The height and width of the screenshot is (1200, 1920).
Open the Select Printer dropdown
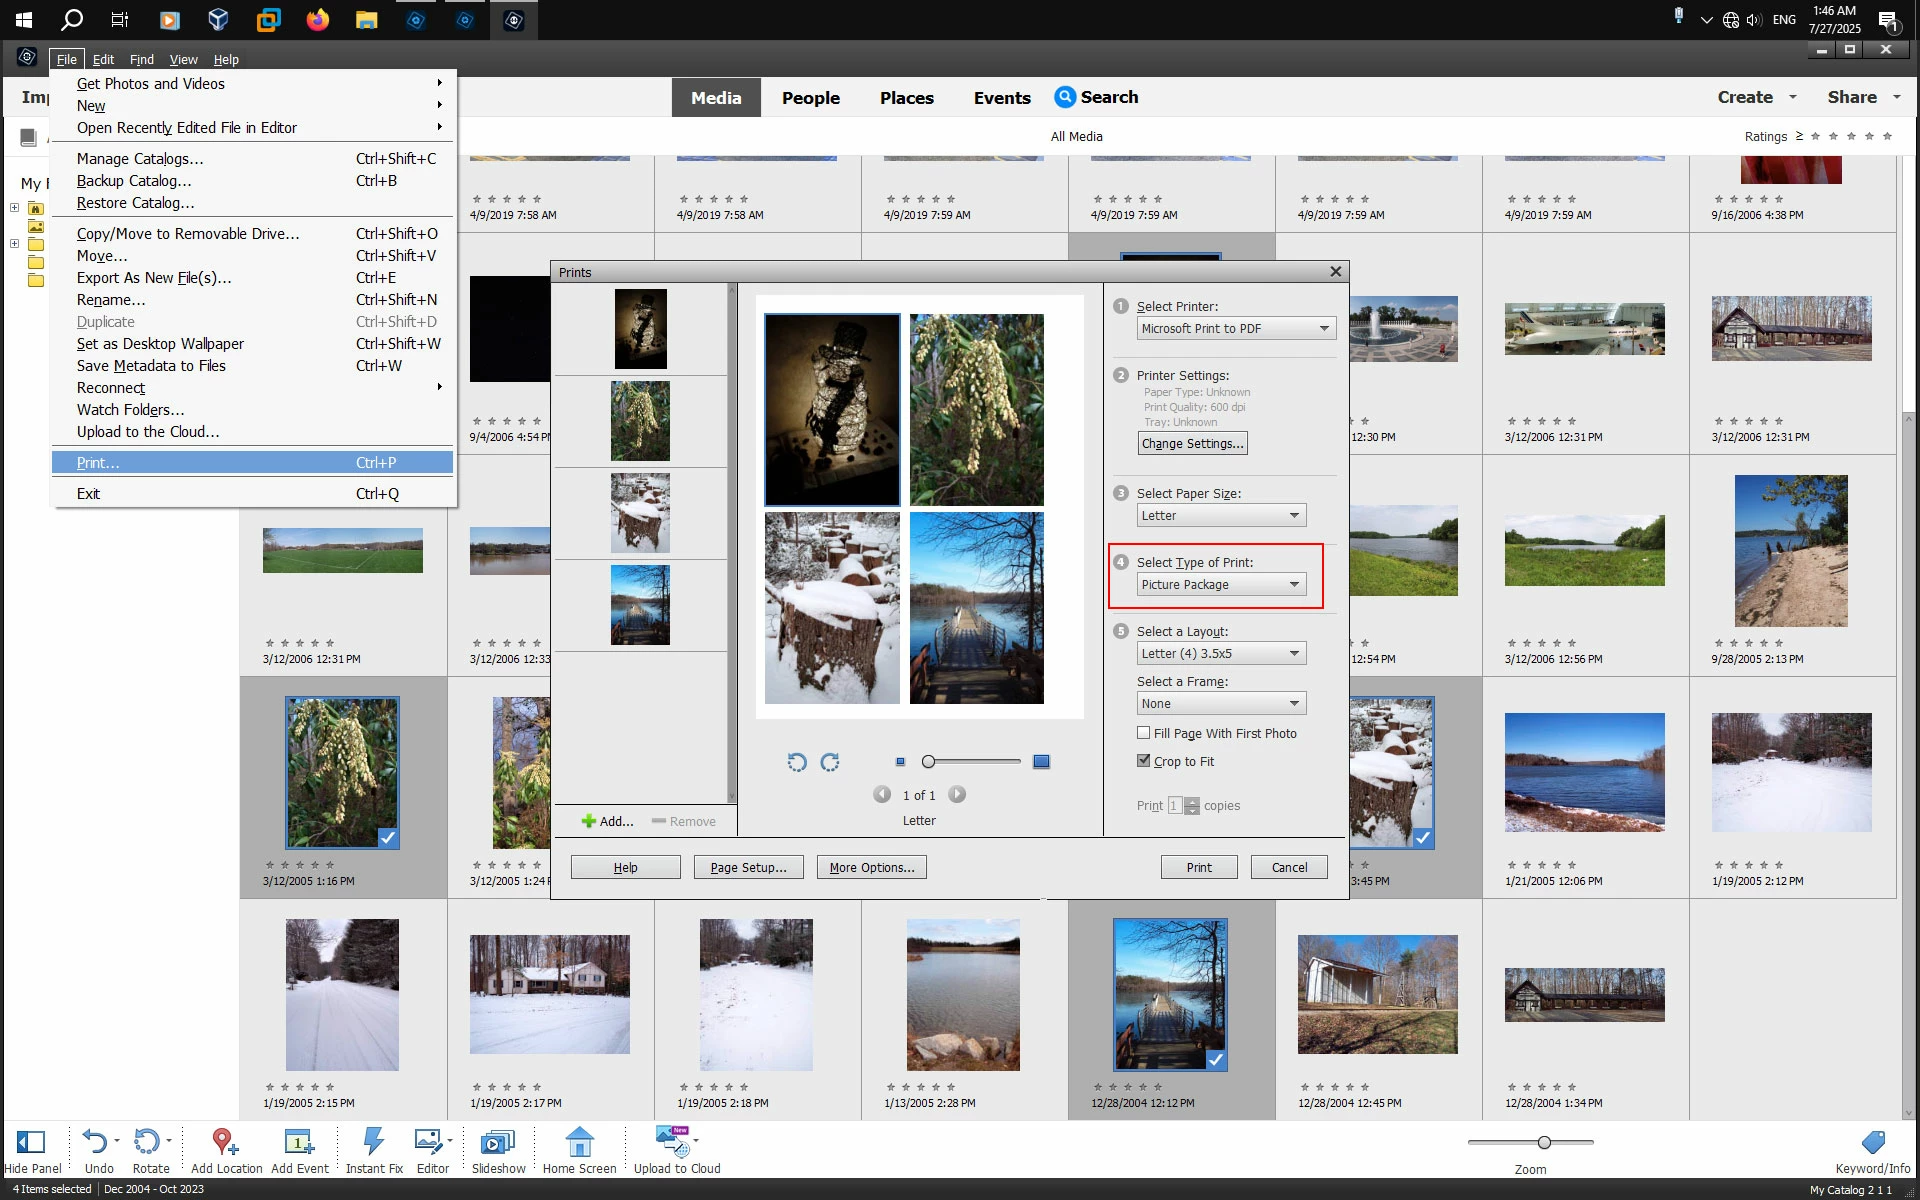click(1236, 329)
